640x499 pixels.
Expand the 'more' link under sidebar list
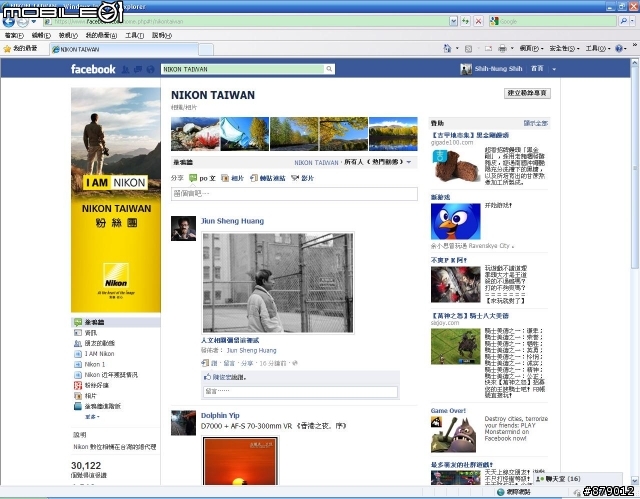(92, 417)
